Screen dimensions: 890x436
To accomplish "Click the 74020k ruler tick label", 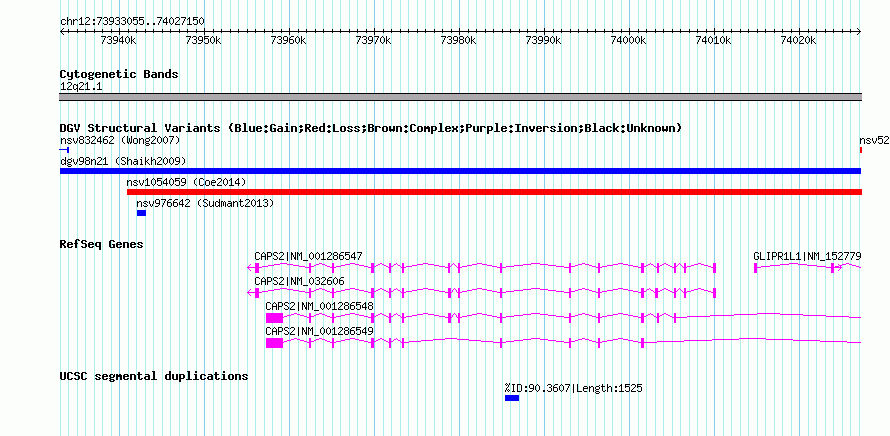I will click(x=799, y=40).
